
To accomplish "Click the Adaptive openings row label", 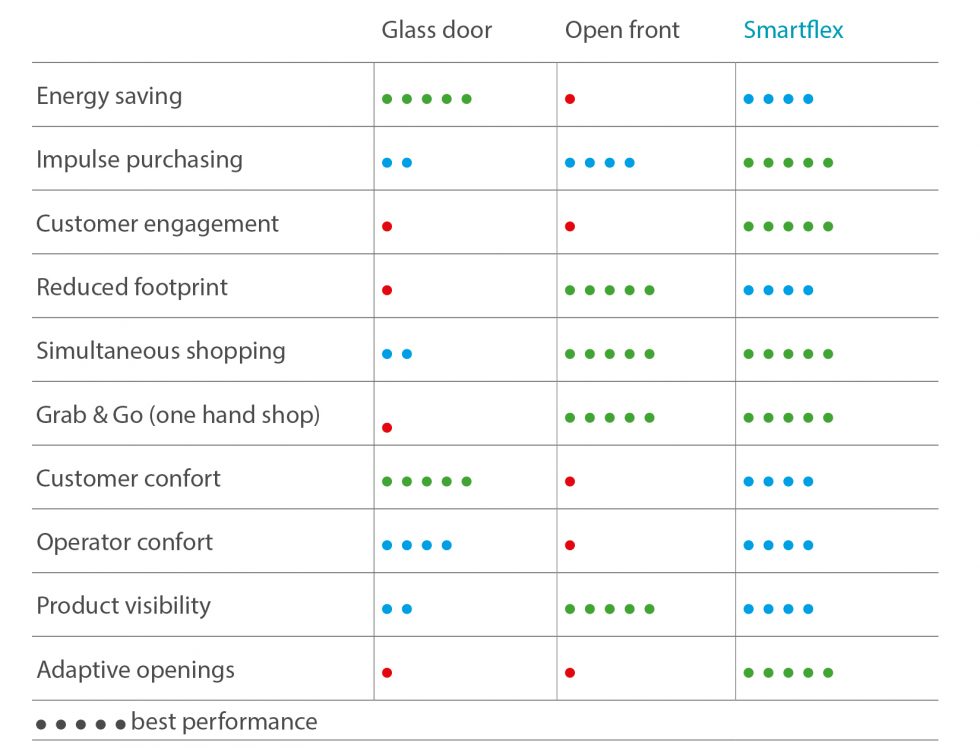I will pyautogui.click(x=136, y=670).
